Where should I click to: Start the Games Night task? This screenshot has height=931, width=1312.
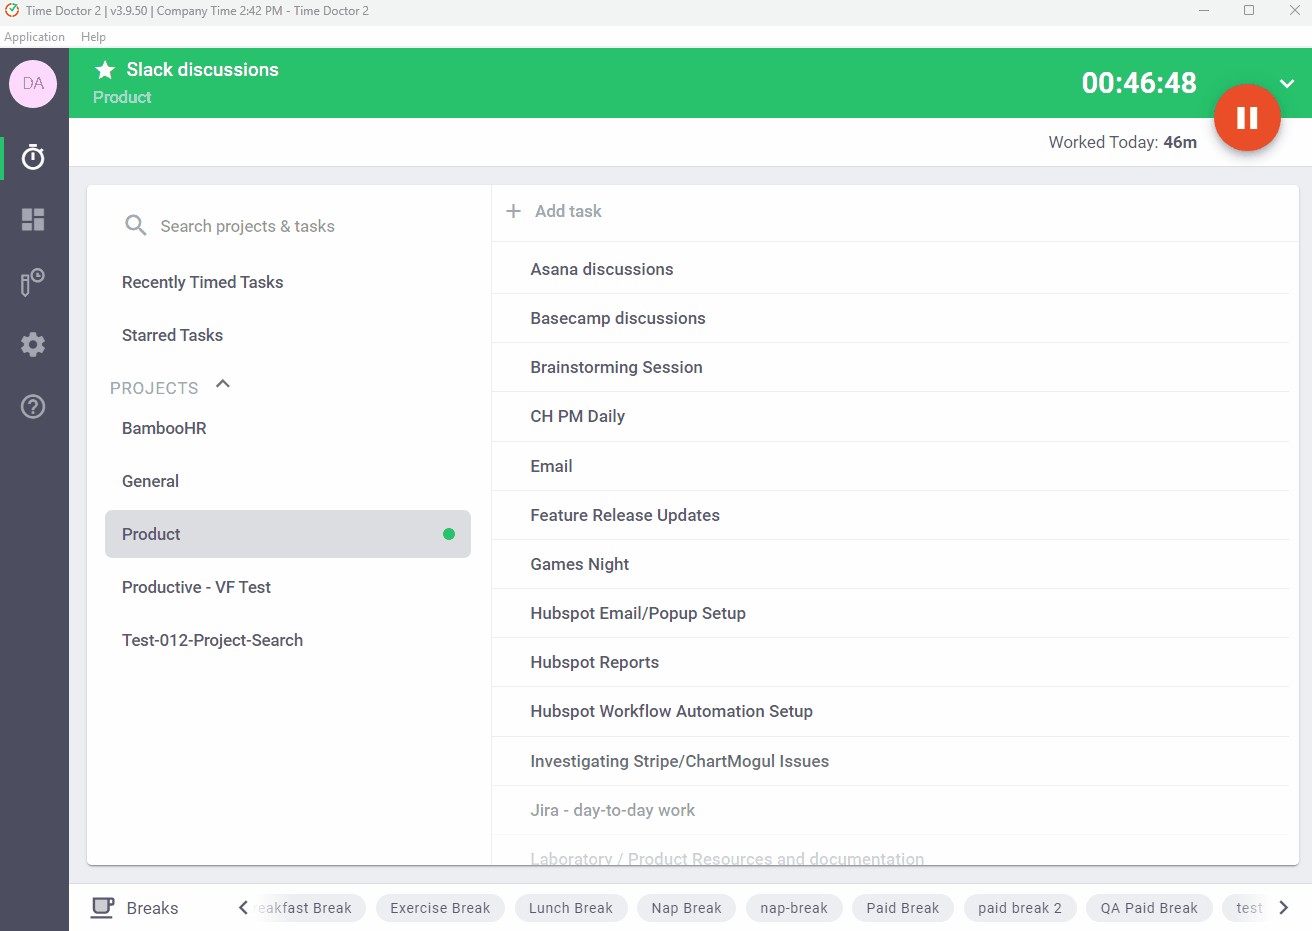pyautogui.click(x=890, y=564)
